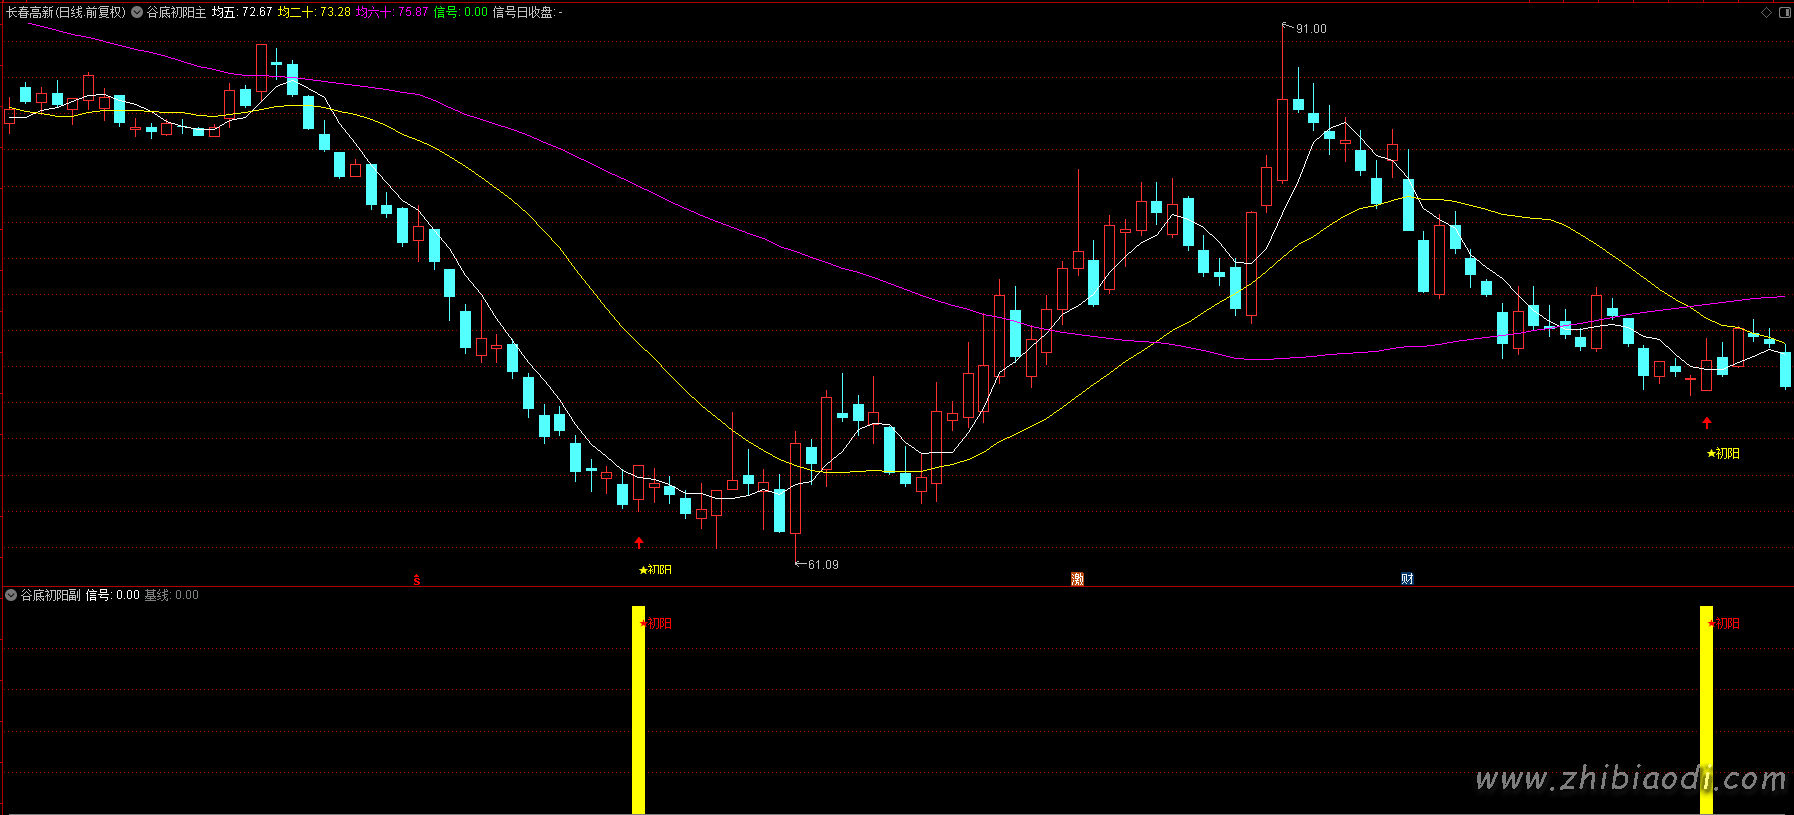Click the red S marker on the timeline
Screen dimensions: 1794x815
tap(417, 580)
